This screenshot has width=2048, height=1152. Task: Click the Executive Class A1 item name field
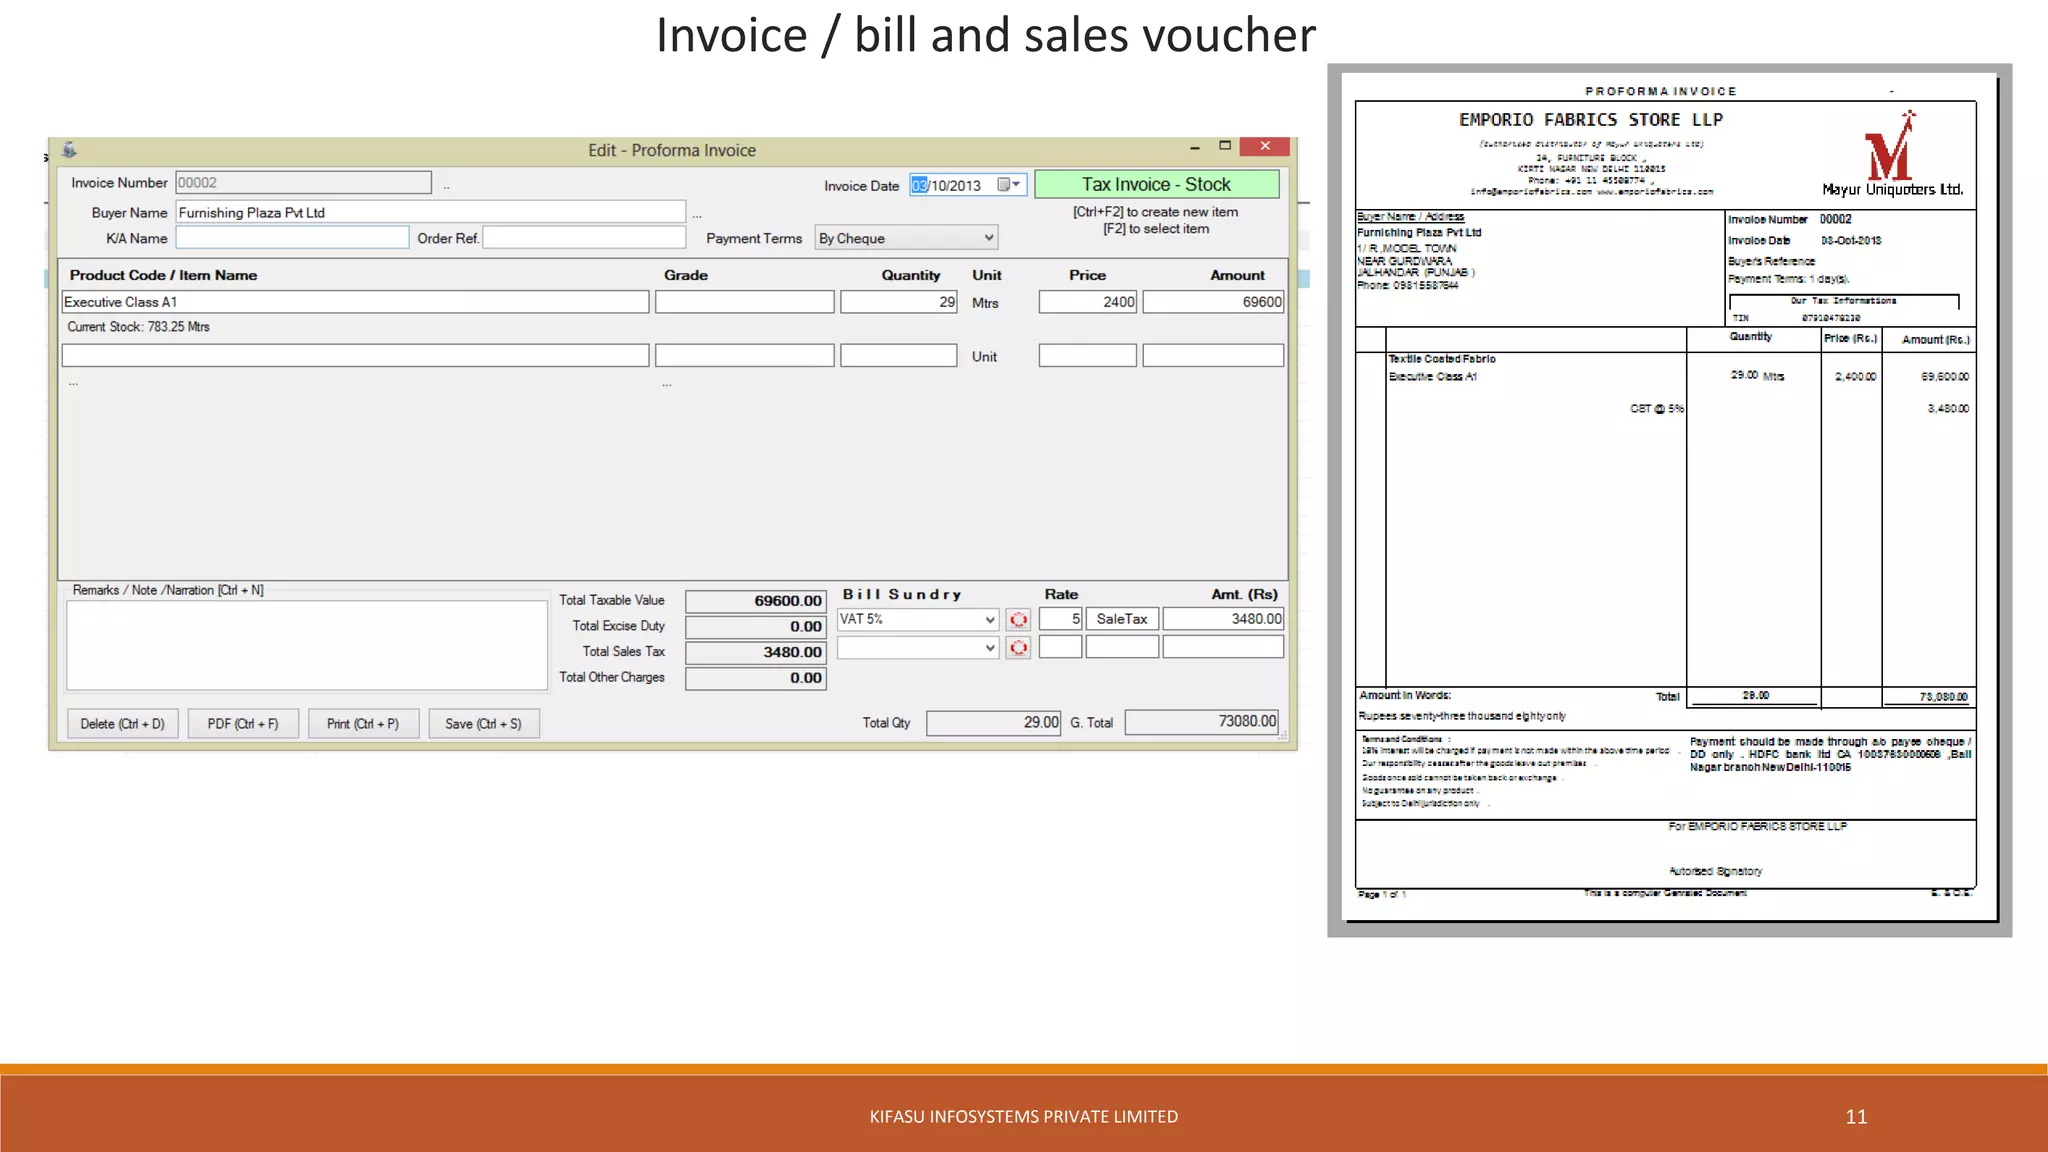[x=355, y=302]
